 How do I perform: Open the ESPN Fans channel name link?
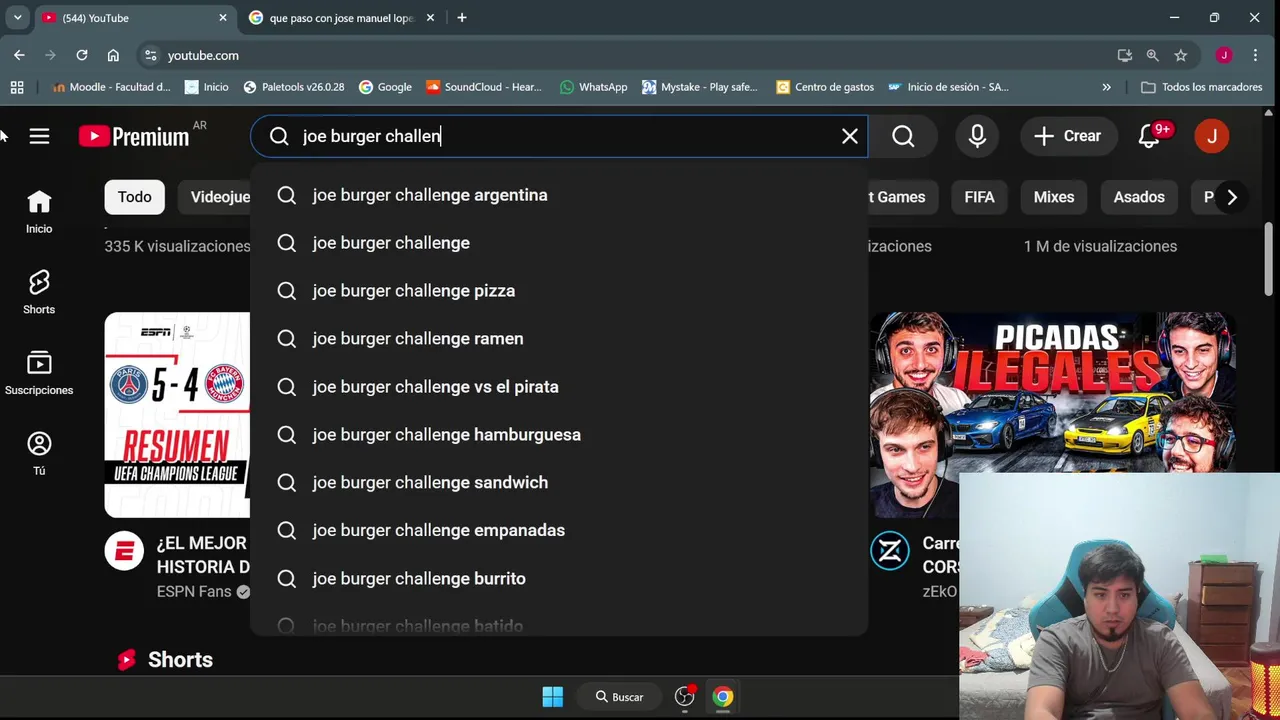point(193,591)
